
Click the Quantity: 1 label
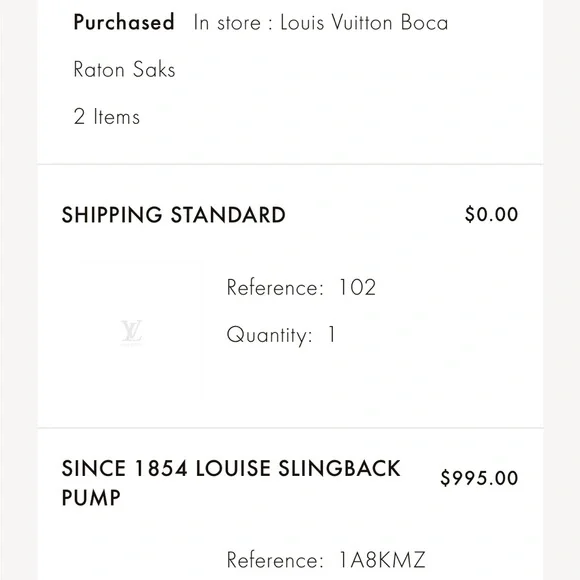click(x=281, y=335)
